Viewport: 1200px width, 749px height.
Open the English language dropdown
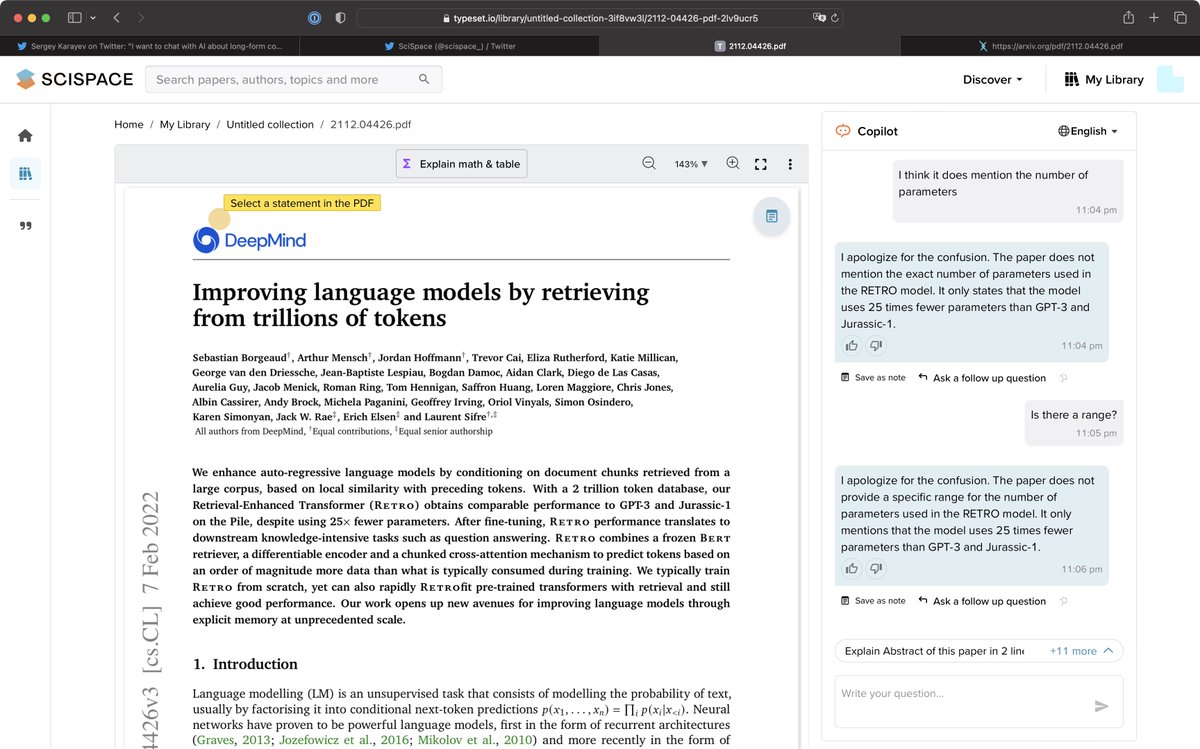pyautogui.click(x=1088, y=131)
